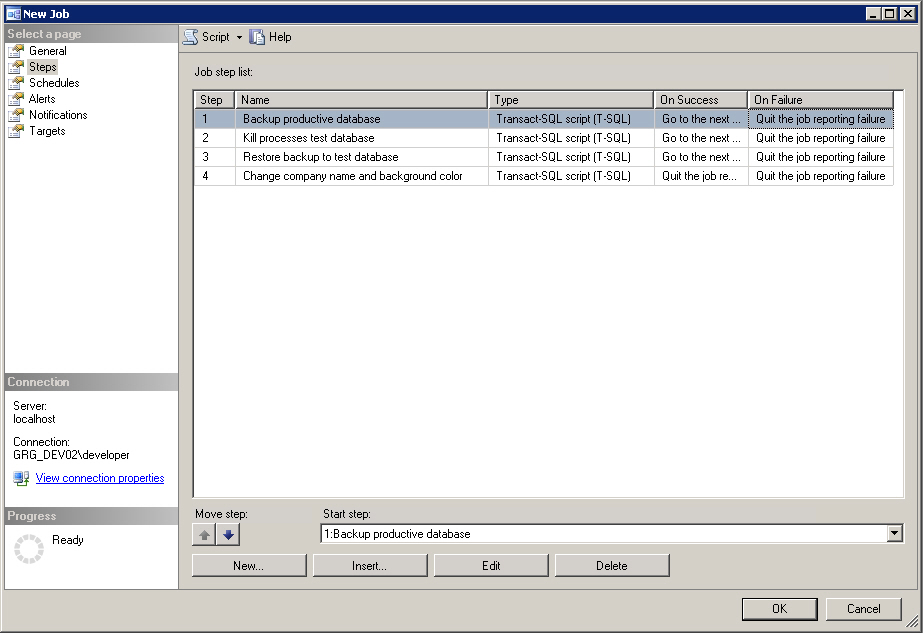
Task: Click the Script scroll icon
Action: 190,37
